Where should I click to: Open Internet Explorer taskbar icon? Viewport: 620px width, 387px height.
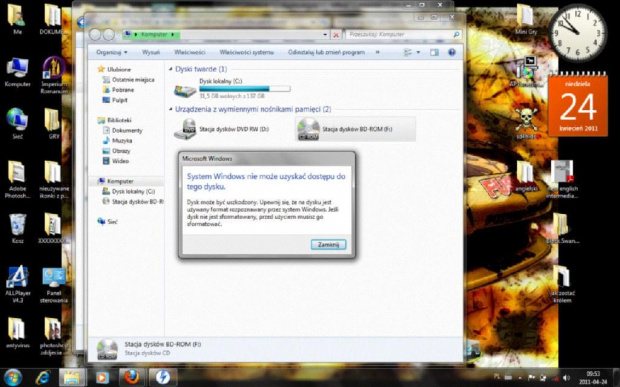click(42, 378)
